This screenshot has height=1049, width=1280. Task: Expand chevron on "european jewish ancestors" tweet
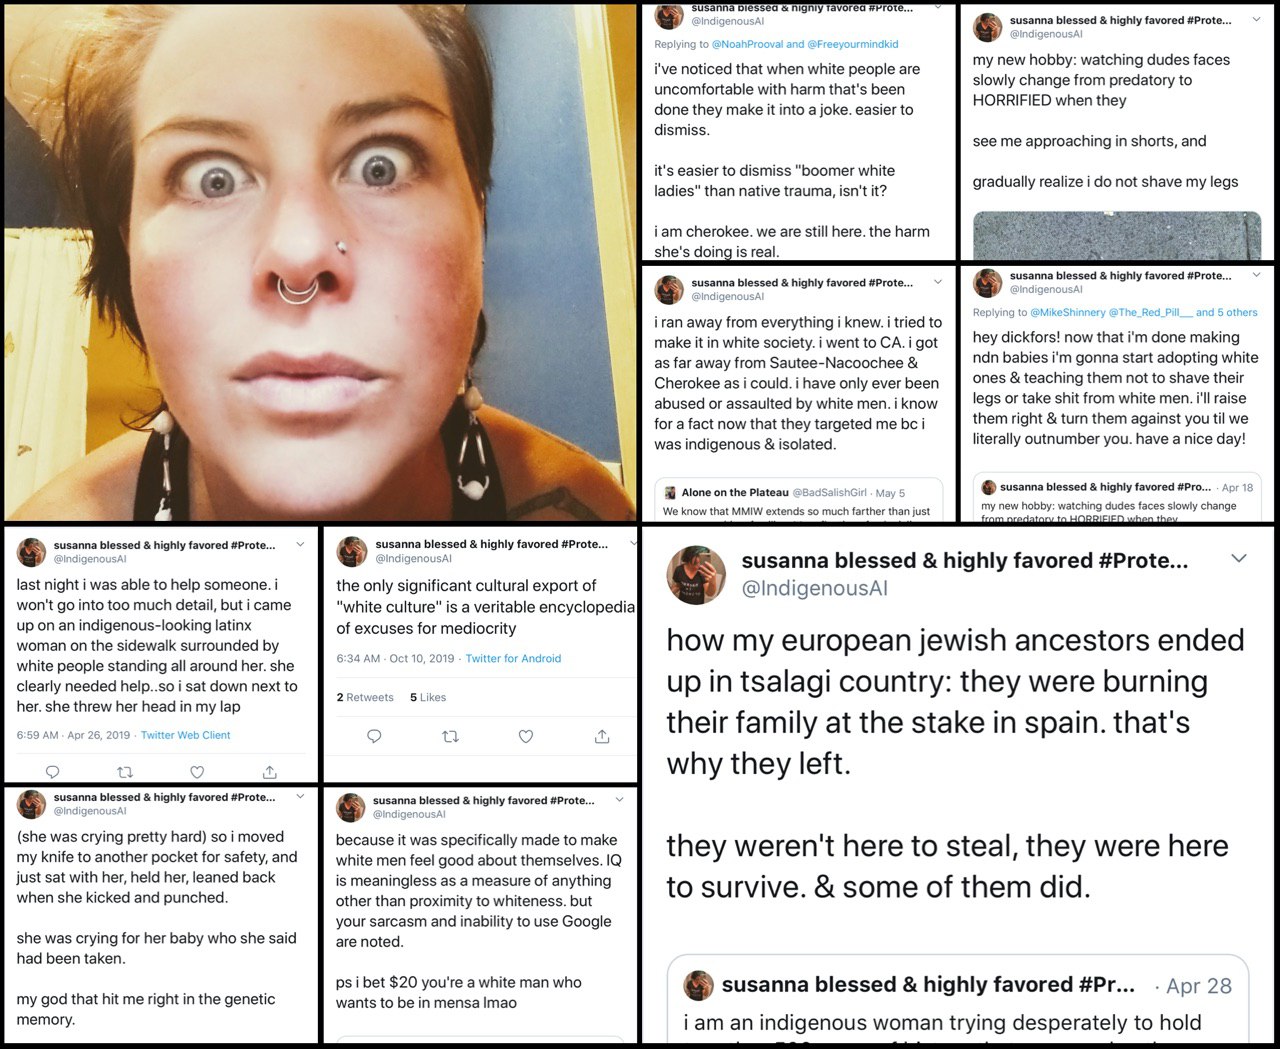pyautogui.click(x=1239, y=558)
